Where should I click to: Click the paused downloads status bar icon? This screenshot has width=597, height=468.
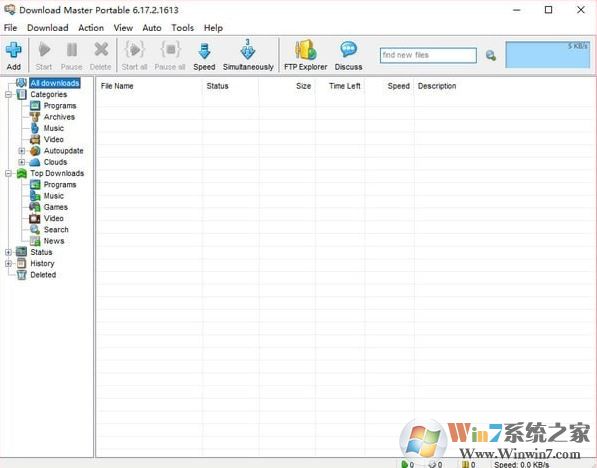click(465, 464)
